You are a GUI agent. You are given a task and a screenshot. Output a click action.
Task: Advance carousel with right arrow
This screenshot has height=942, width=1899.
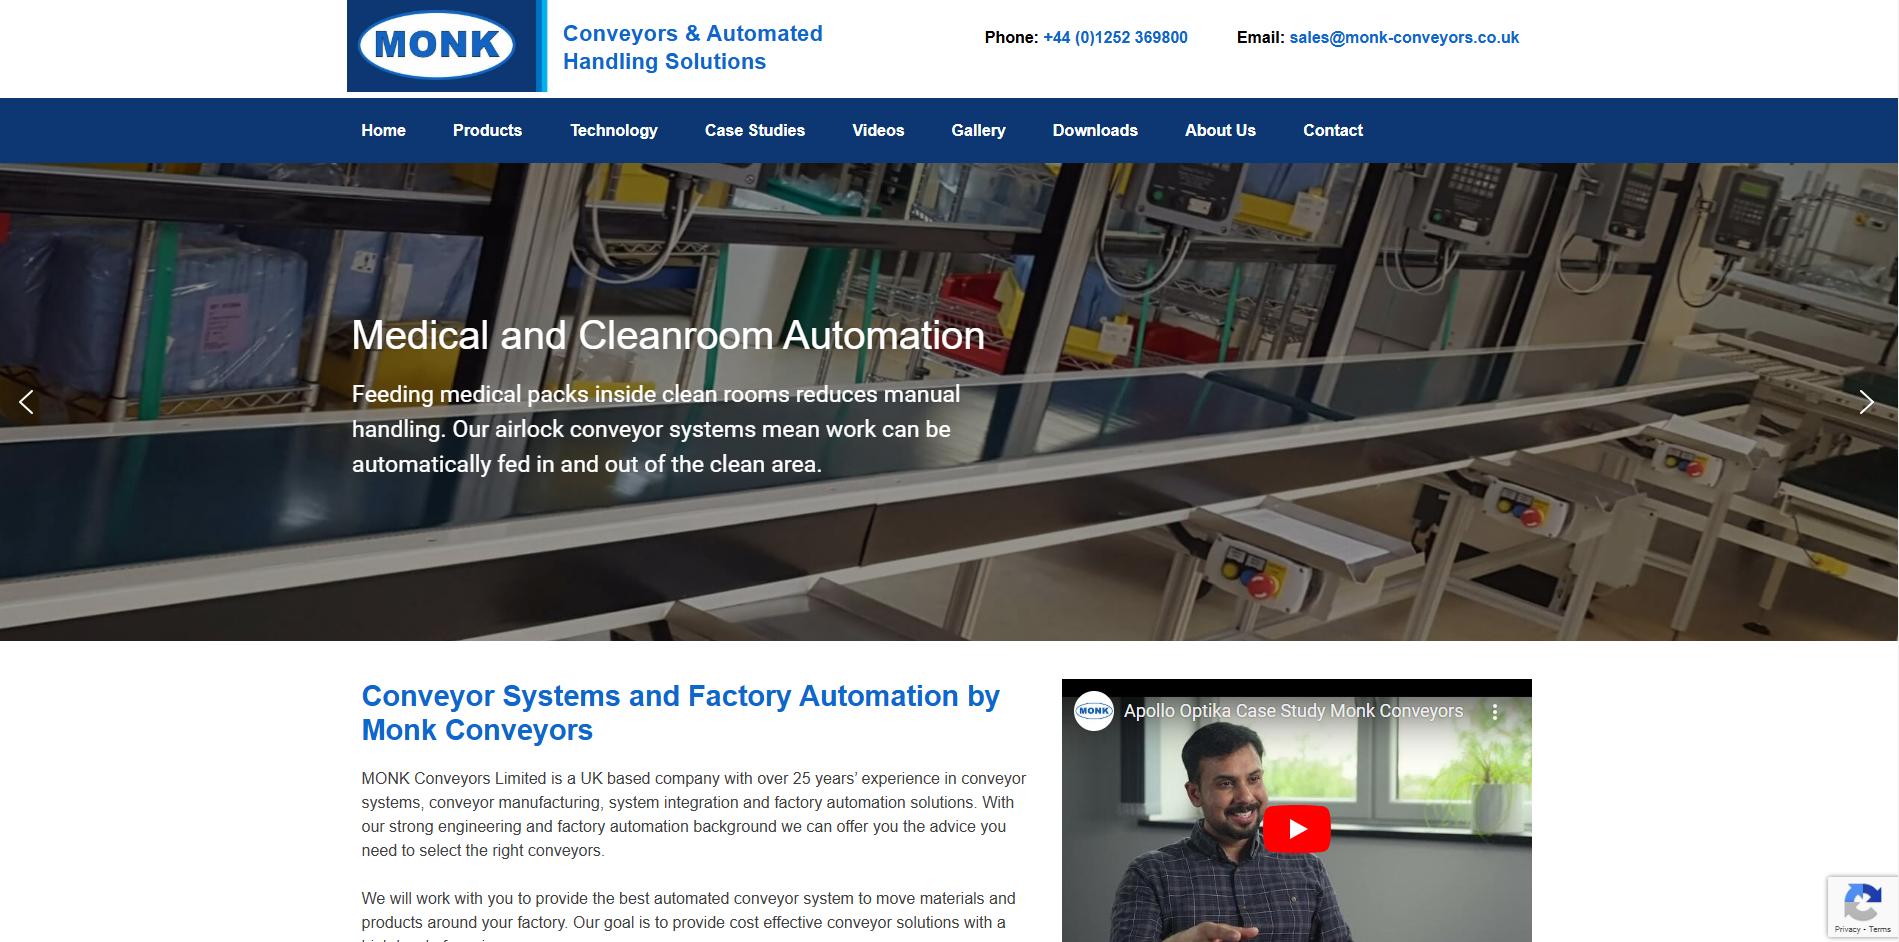pyautogui.click(x=1865, y=402)
